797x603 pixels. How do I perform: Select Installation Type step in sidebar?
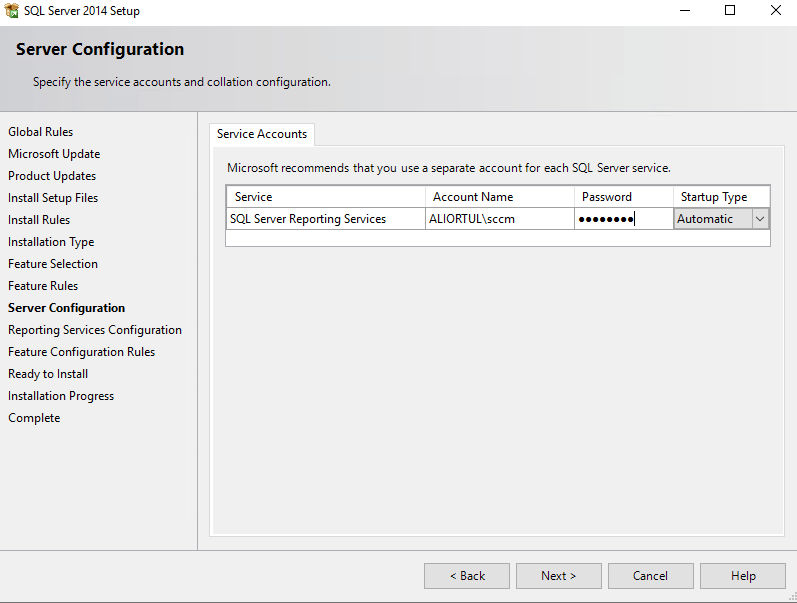pyautogui.click(x=51, y=242)
